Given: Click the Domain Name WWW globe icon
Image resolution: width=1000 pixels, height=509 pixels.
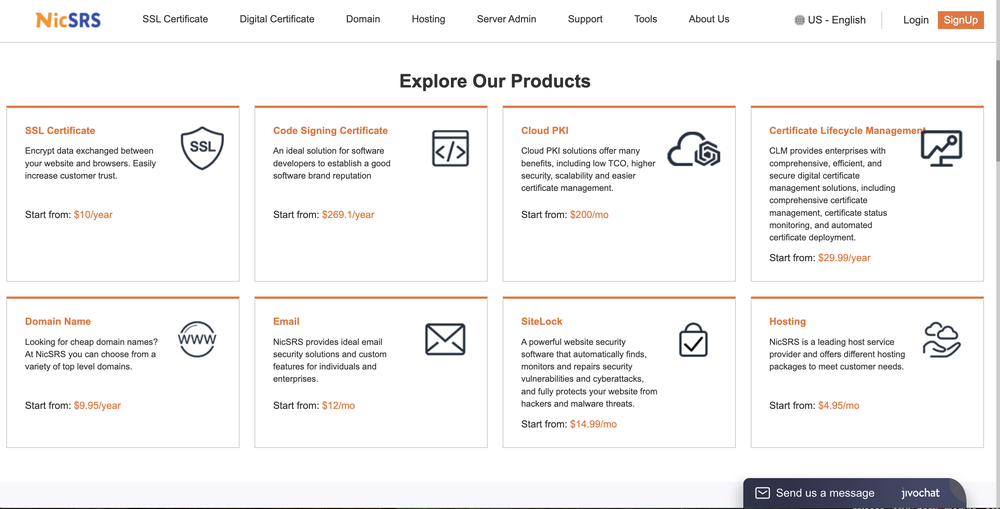Looking at the screenshot, I should (197, 339).
